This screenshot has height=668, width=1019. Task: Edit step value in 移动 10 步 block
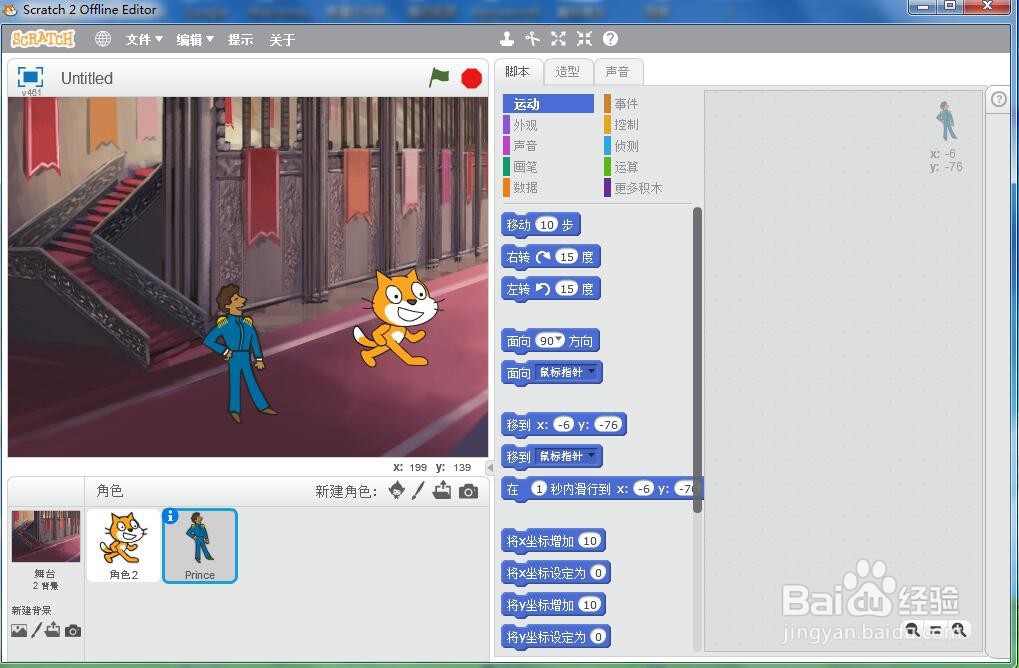click(547, 225)
